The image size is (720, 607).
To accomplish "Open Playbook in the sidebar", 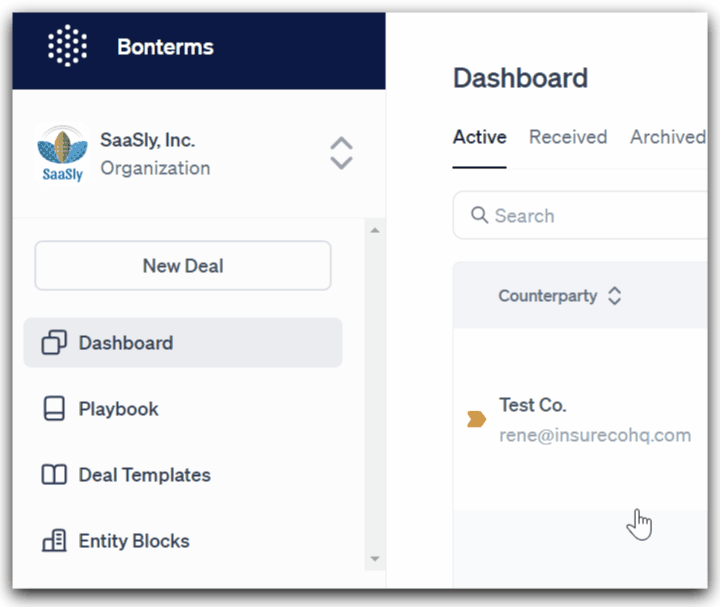I will point(183,409).
